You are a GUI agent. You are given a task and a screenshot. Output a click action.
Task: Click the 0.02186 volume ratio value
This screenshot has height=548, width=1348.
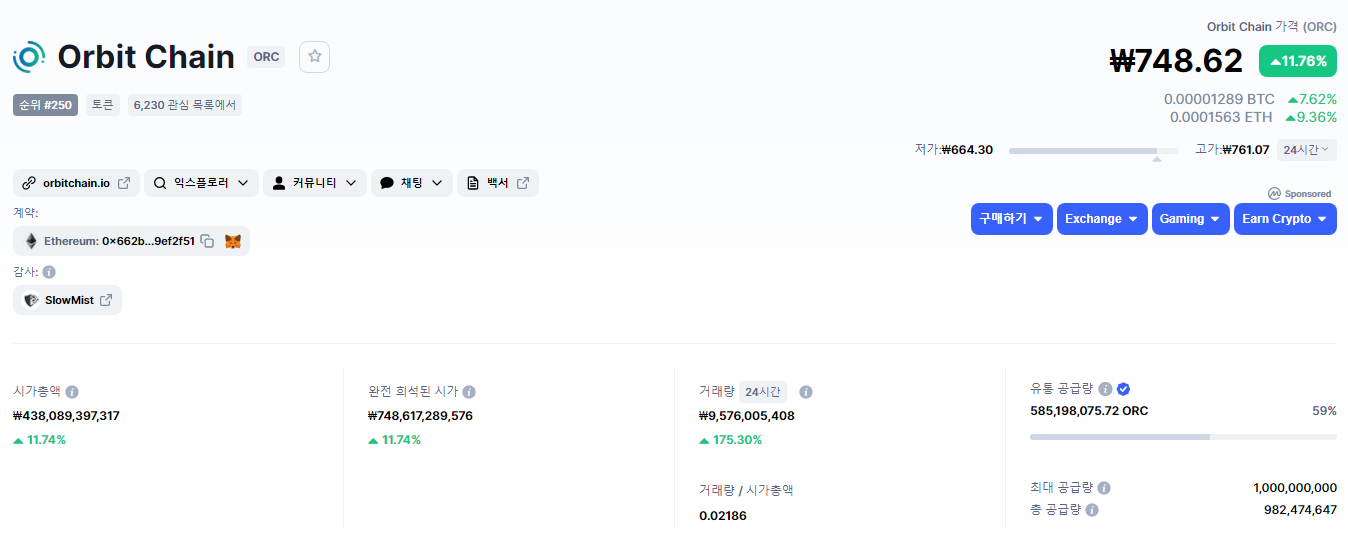[723, 516]
